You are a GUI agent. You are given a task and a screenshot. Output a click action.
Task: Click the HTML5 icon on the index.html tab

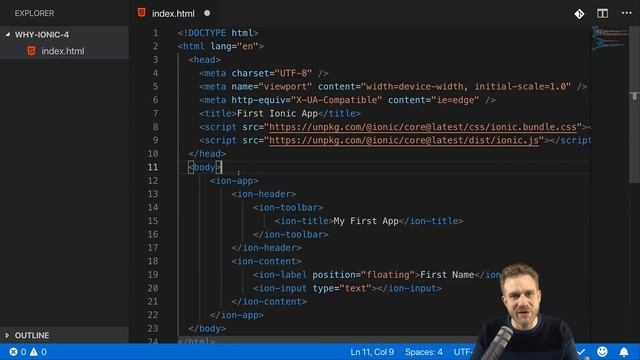[x=141, y=13]
